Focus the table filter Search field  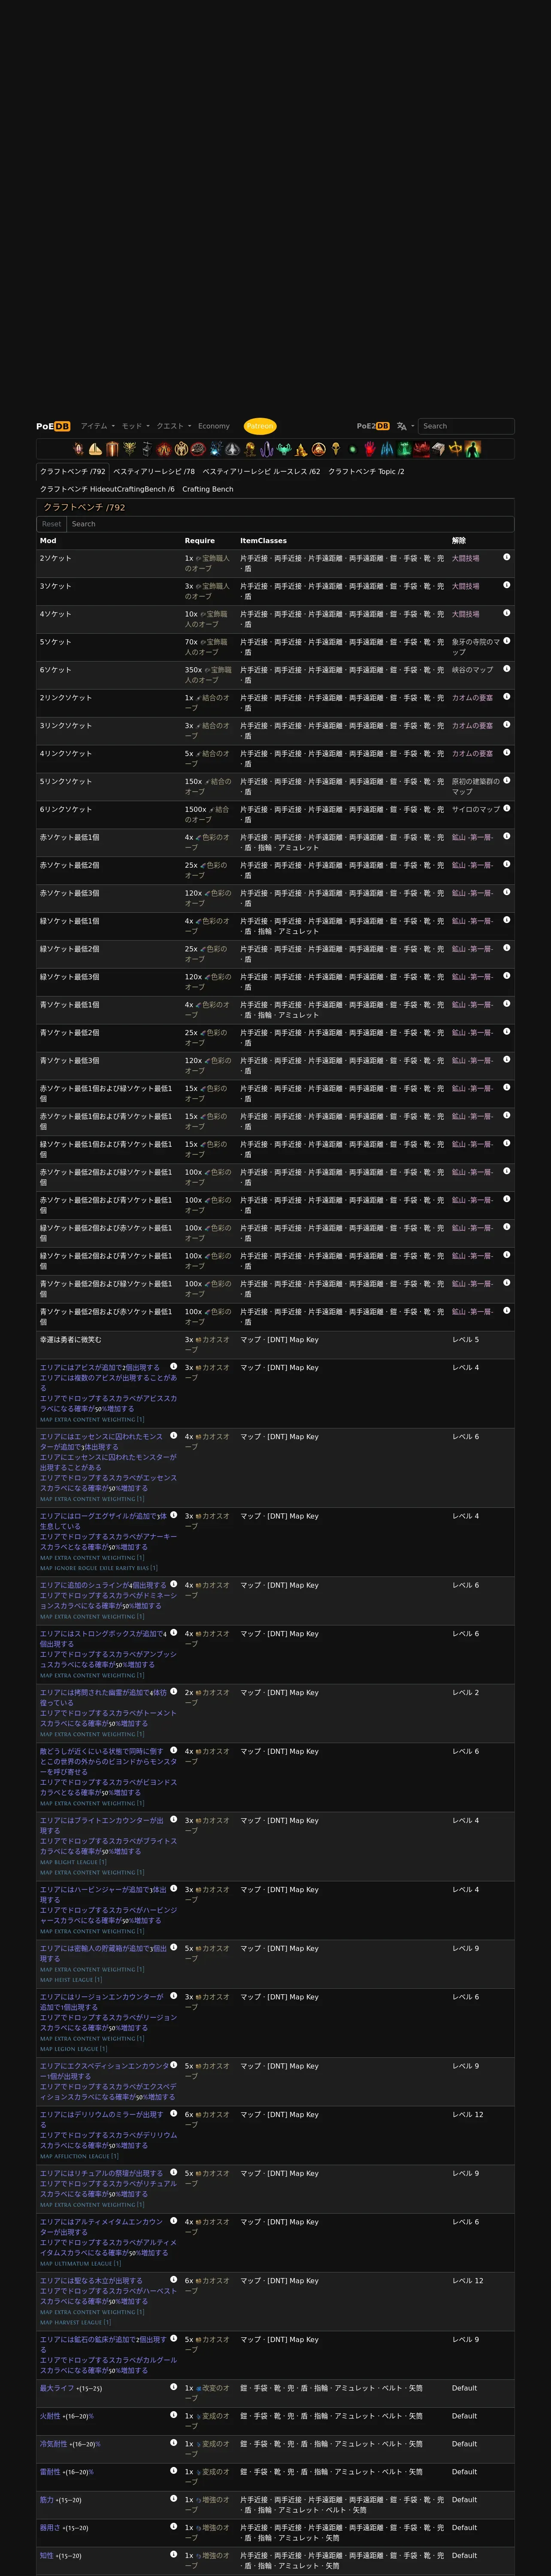[290, 524]
